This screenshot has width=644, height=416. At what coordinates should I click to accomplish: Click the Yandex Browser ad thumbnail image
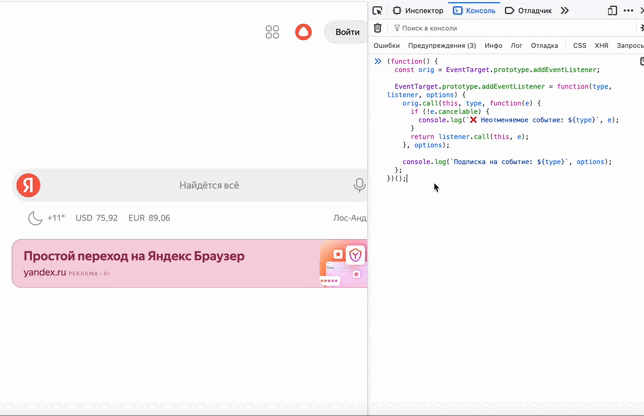pyautogui.click(x=343, y=264)
